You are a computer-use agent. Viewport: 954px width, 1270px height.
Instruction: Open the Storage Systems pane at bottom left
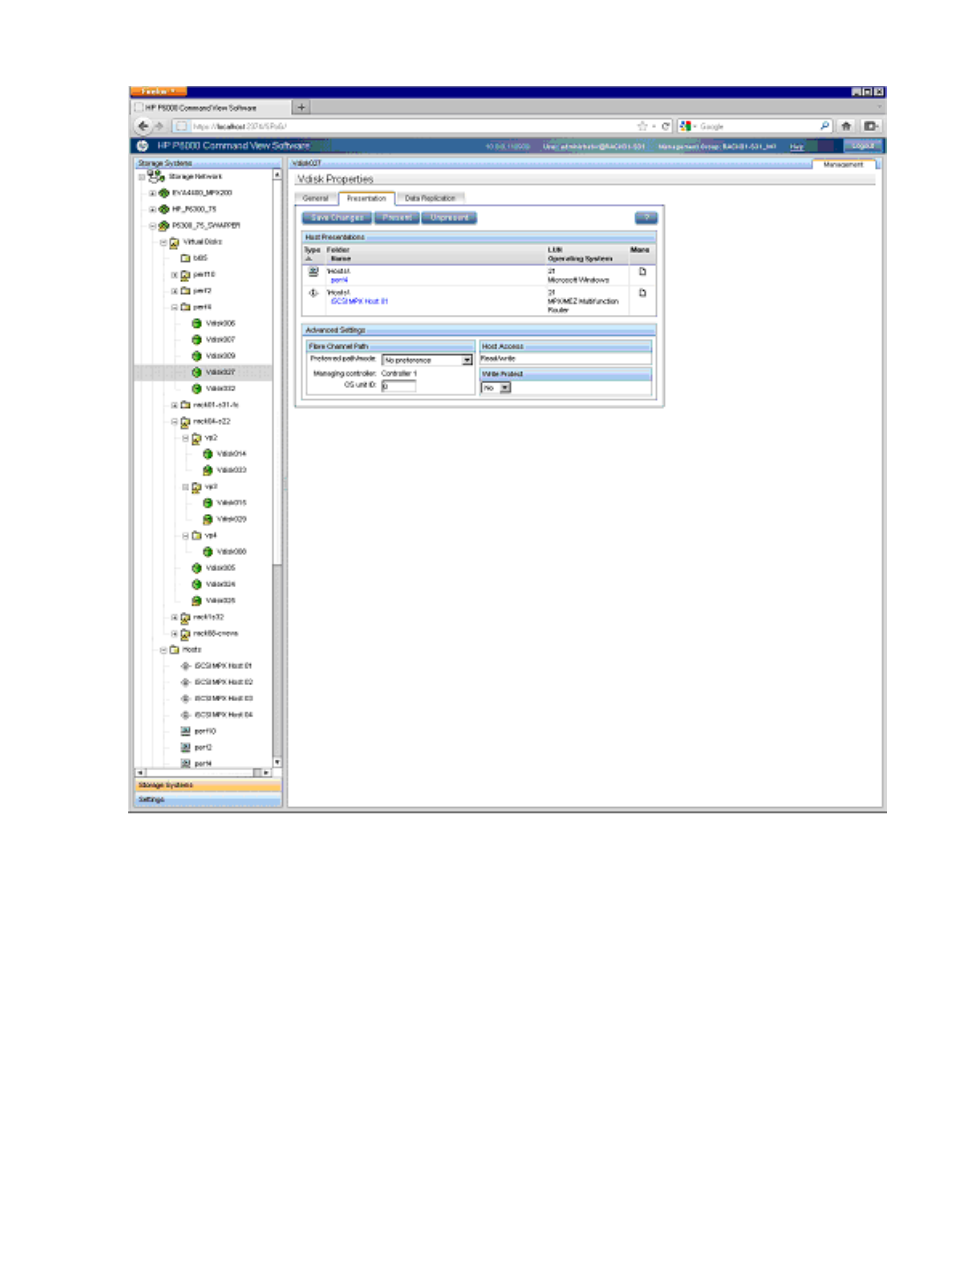(208, 786)
